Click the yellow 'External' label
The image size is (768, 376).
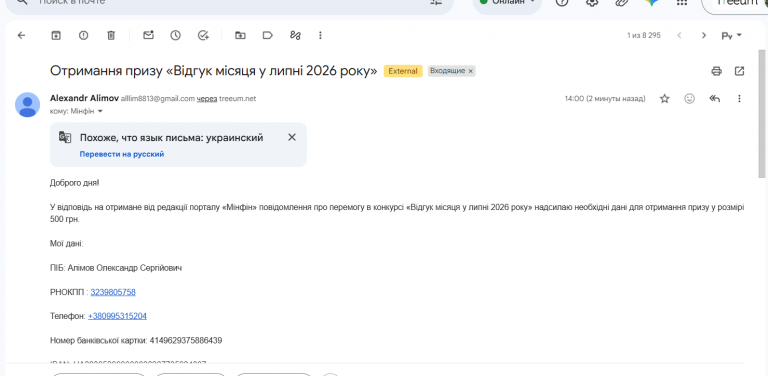[403, 71]
